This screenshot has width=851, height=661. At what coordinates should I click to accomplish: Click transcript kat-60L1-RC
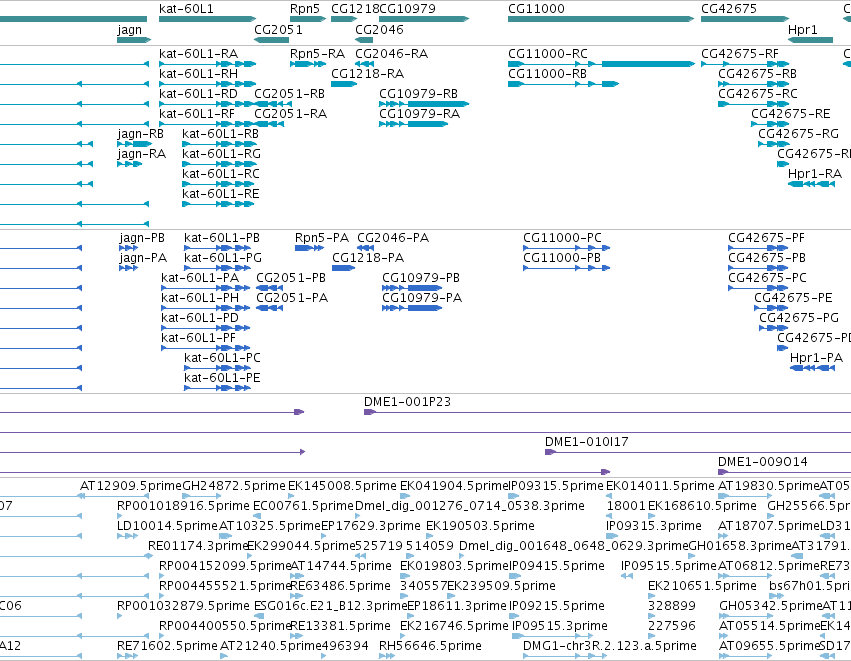(221, 174)
